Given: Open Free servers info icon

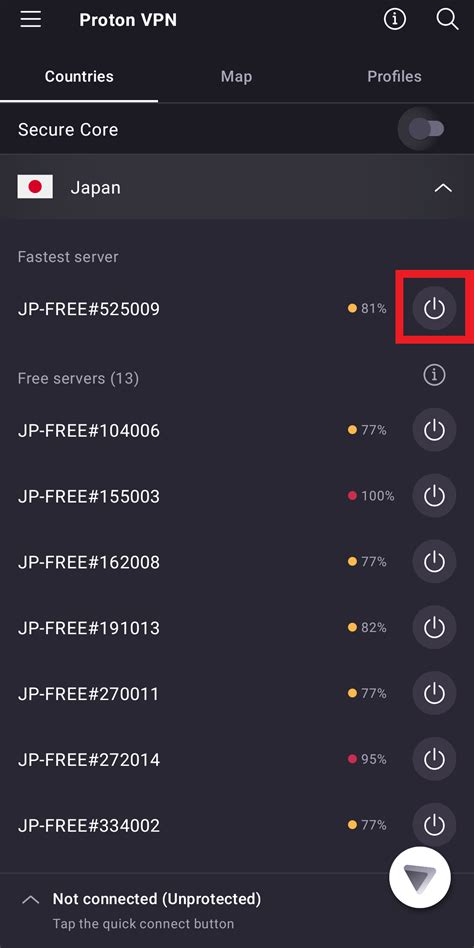Looking at the screenshot, I should point(433,375).
